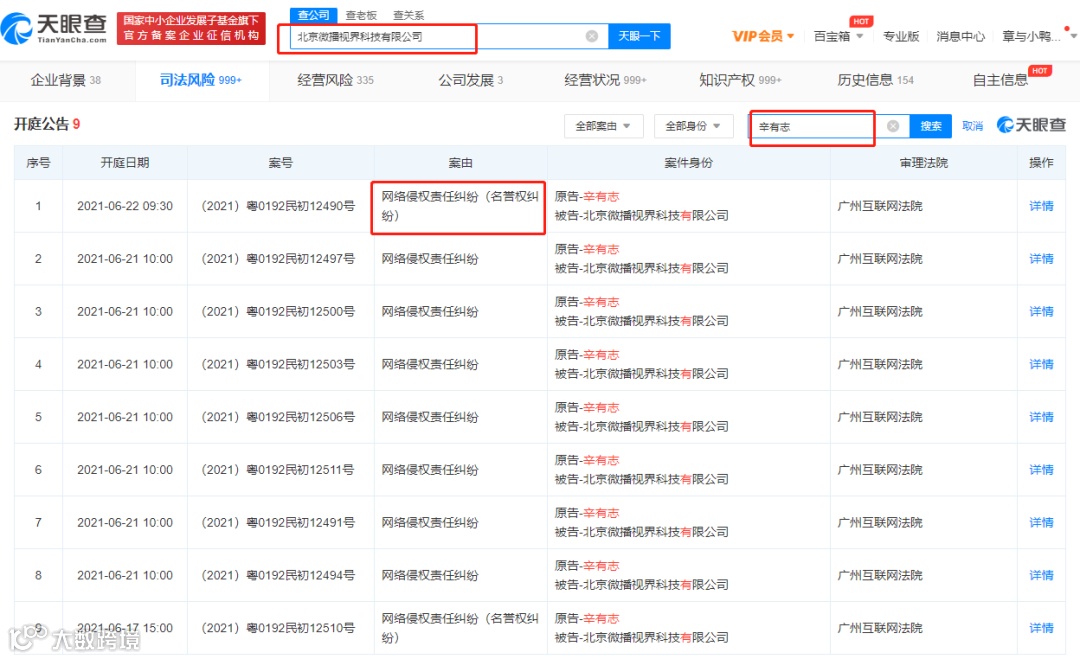
Task: Open the 经营状况 tab
Action: click(605, 80)
